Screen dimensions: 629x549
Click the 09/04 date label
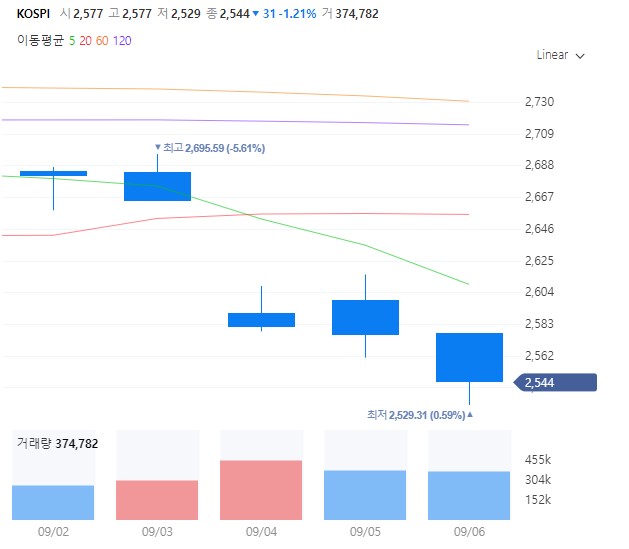tap(262, 532)
